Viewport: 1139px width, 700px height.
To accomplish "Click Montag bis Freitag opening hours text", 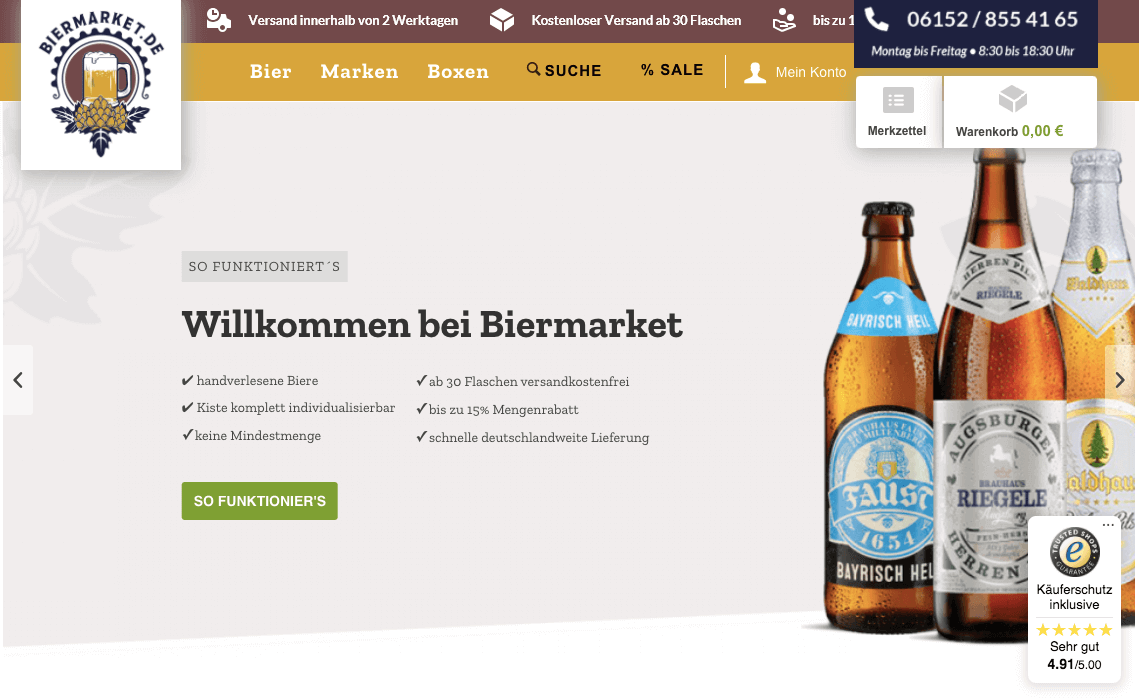I will 973,51.
